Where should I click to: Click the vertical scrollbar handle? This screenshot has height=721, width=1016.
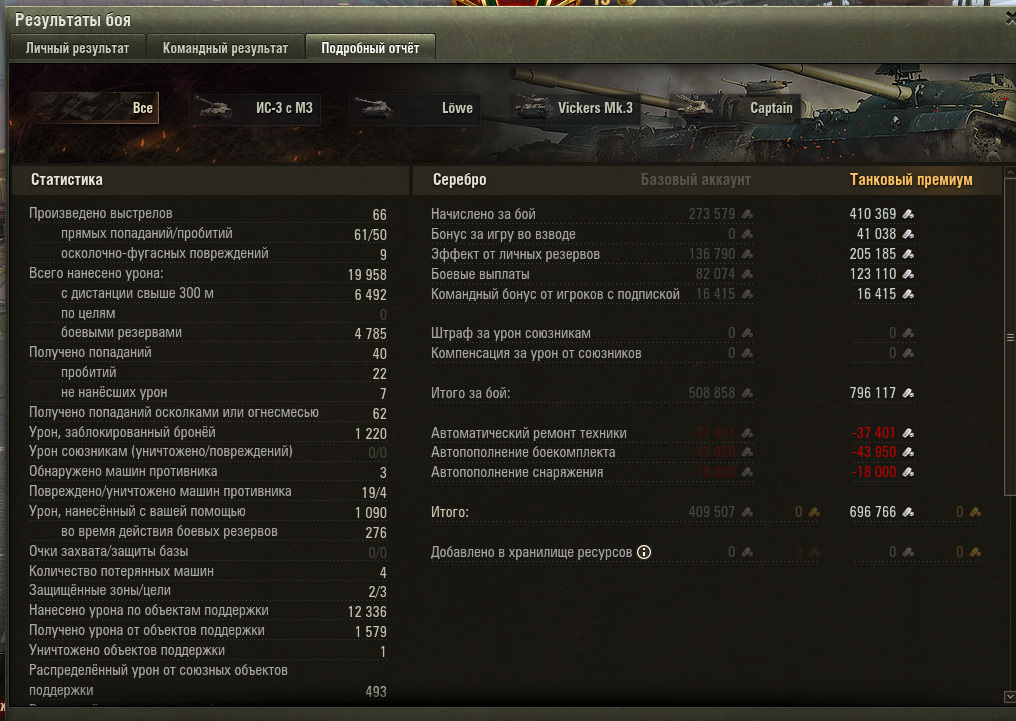coord(1010,338)
